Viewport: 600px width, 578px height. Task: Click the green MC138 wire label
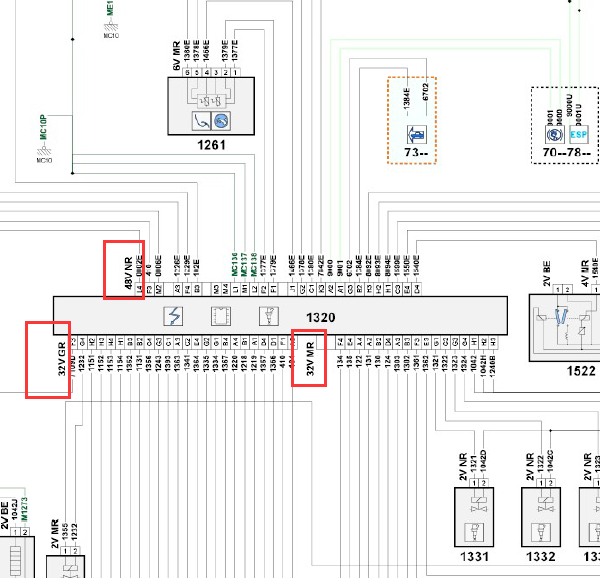coord(254,264)
